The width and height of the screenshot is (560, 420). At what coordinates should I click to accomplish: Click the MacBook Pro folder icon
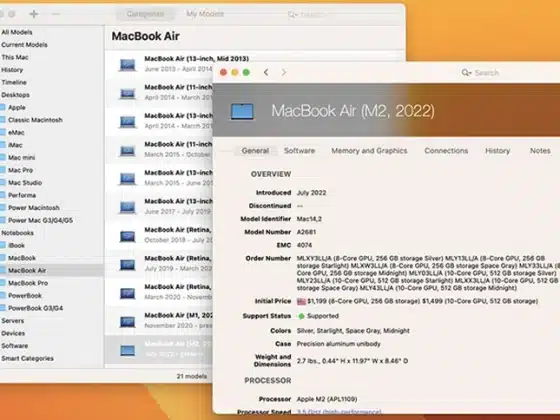tap(2, 283)
